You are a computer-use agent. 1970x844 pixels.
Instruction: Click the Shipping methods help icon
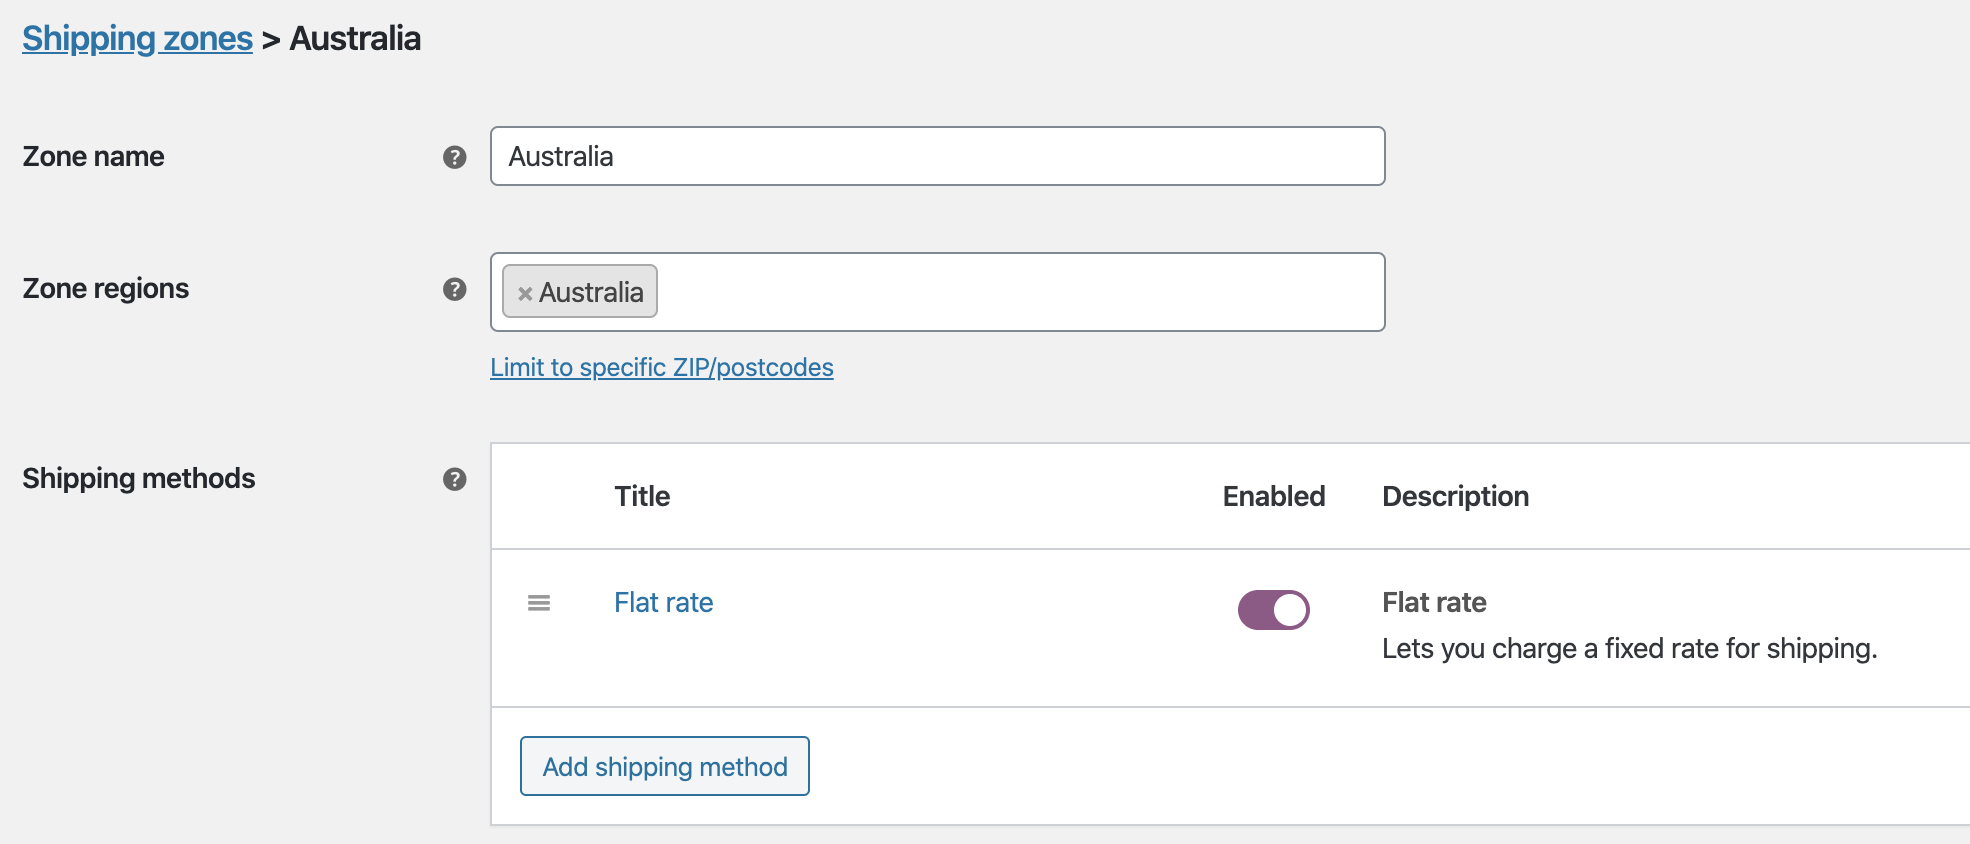point(455,479)
